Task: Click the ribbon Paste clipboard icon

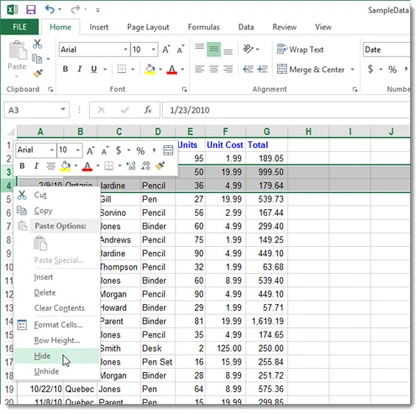Action: tap(17, 51)
